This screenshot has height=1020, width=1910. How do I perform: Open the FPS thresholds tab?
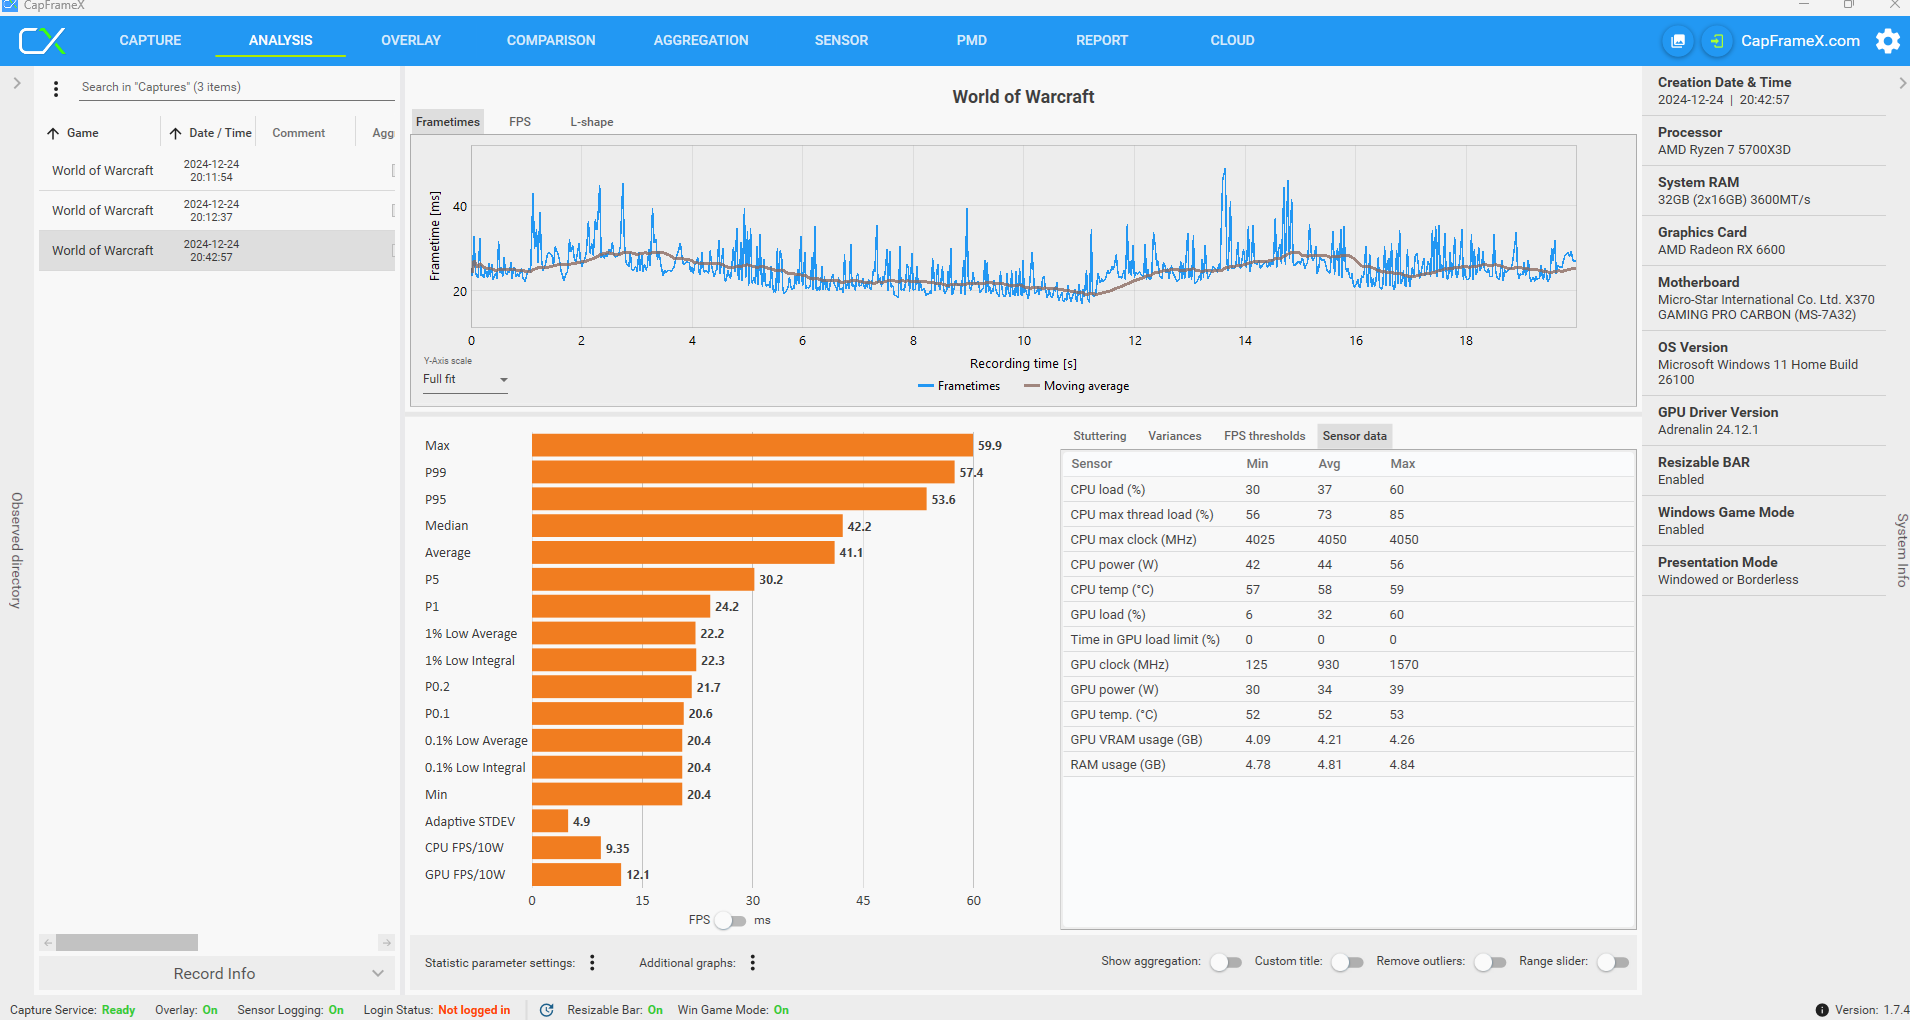(1264, 436)
